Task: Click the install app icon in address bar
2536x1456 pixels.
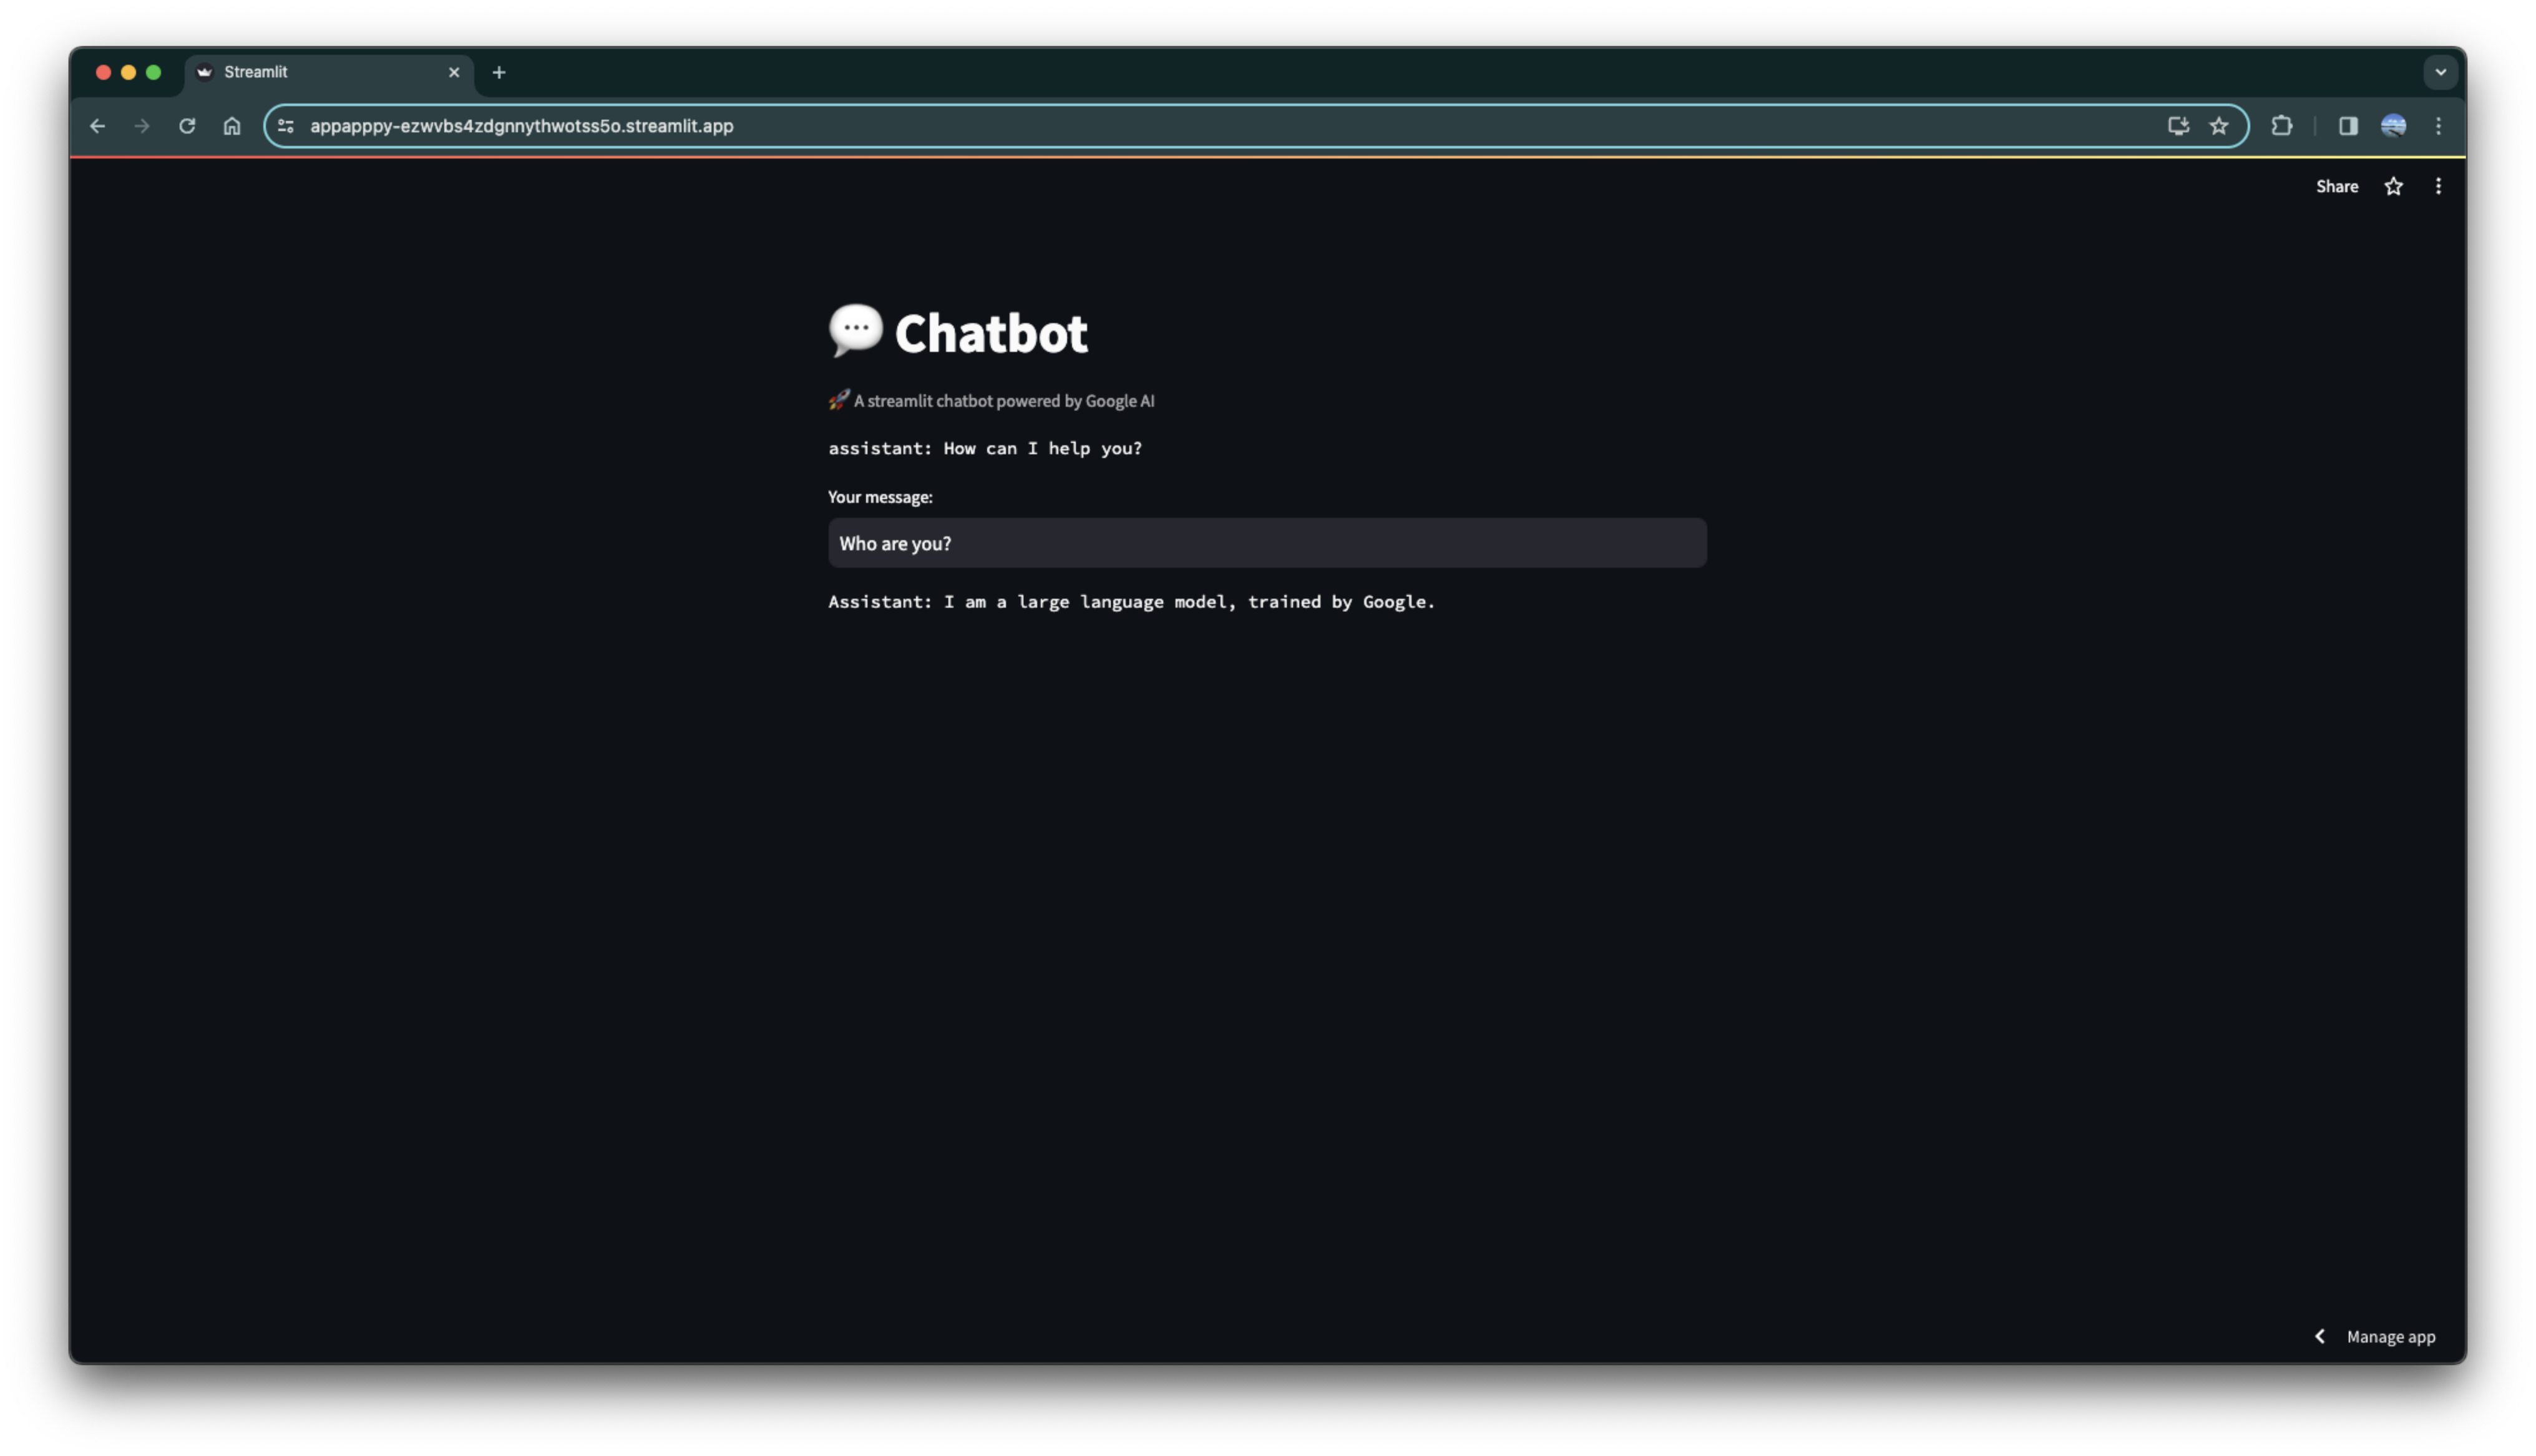Action: [2177, 126]
